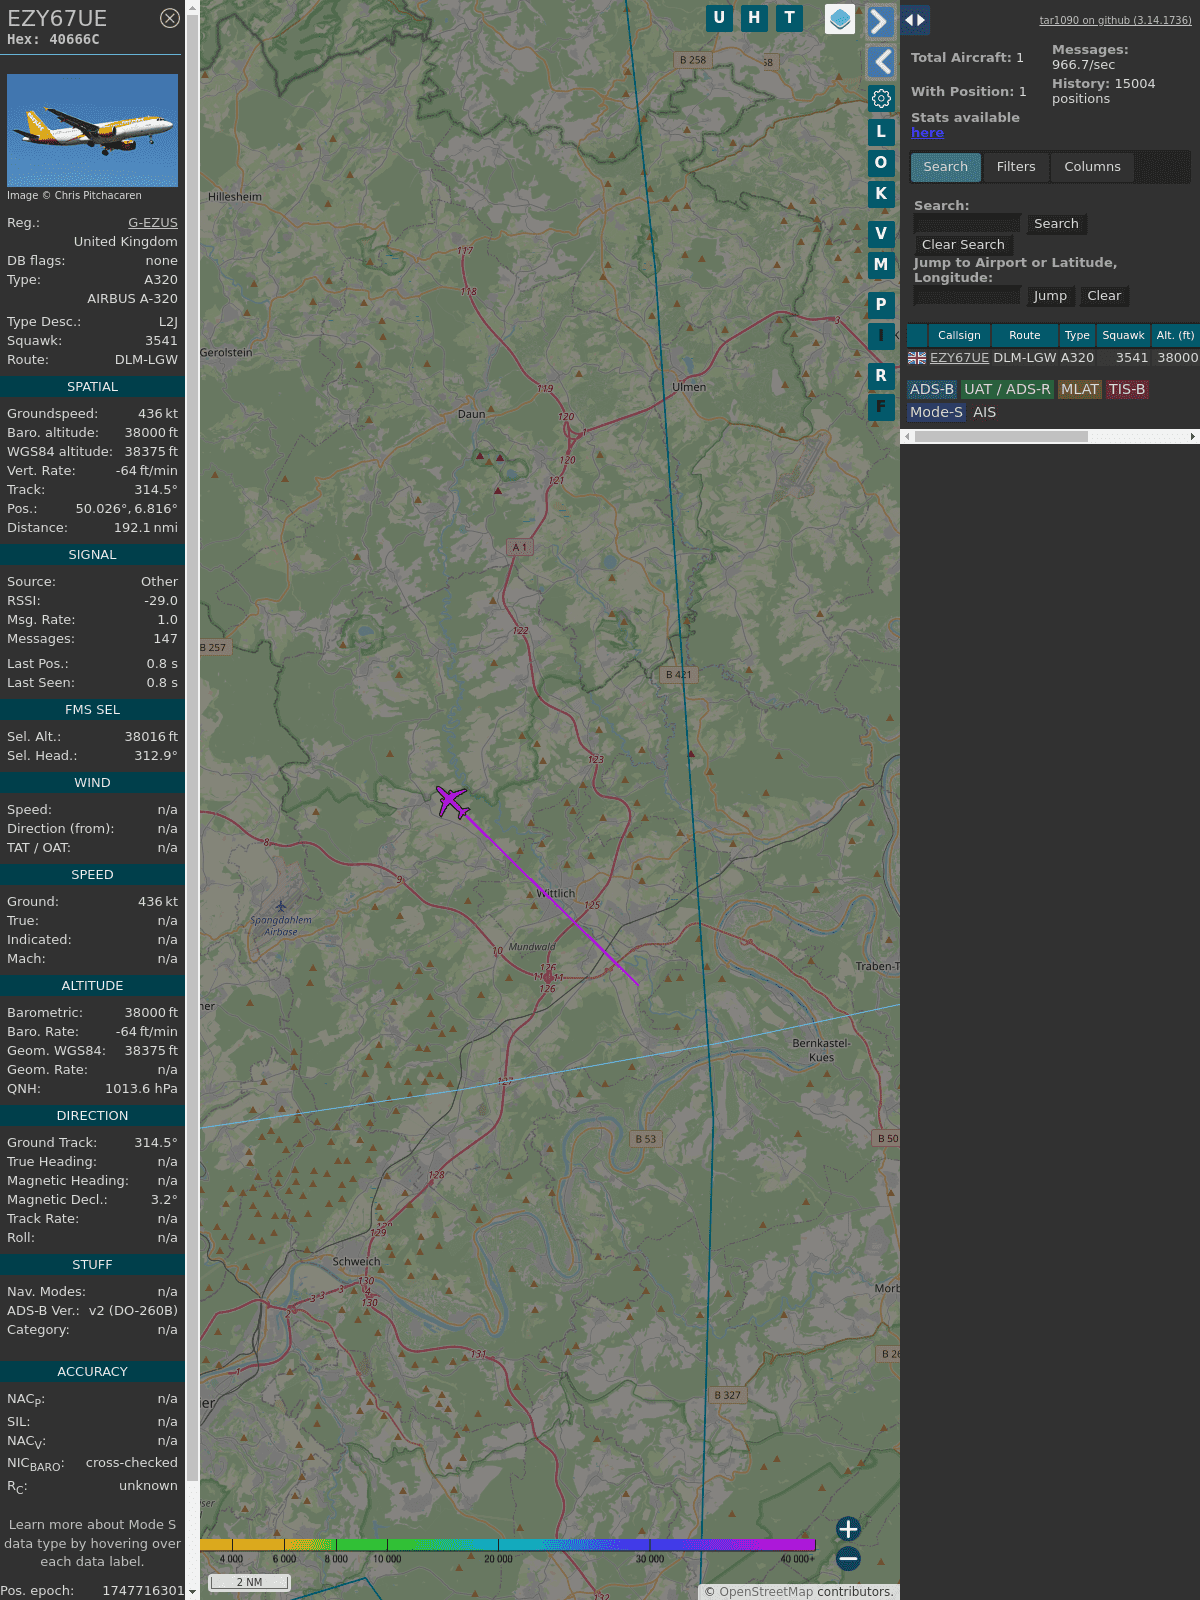Close the EZY67UE aircraft info panel
Screen dimensions: 1200x1600
(170, 17)
